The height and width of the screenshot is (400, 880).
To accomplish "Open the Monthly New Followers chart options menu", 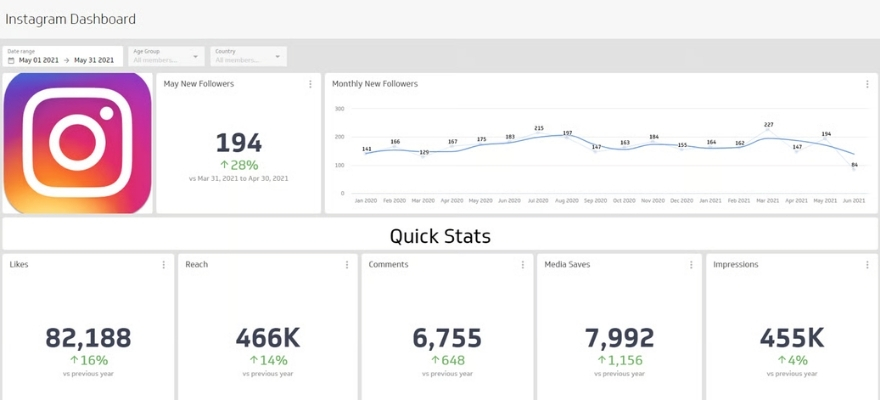I will [867, 84].
